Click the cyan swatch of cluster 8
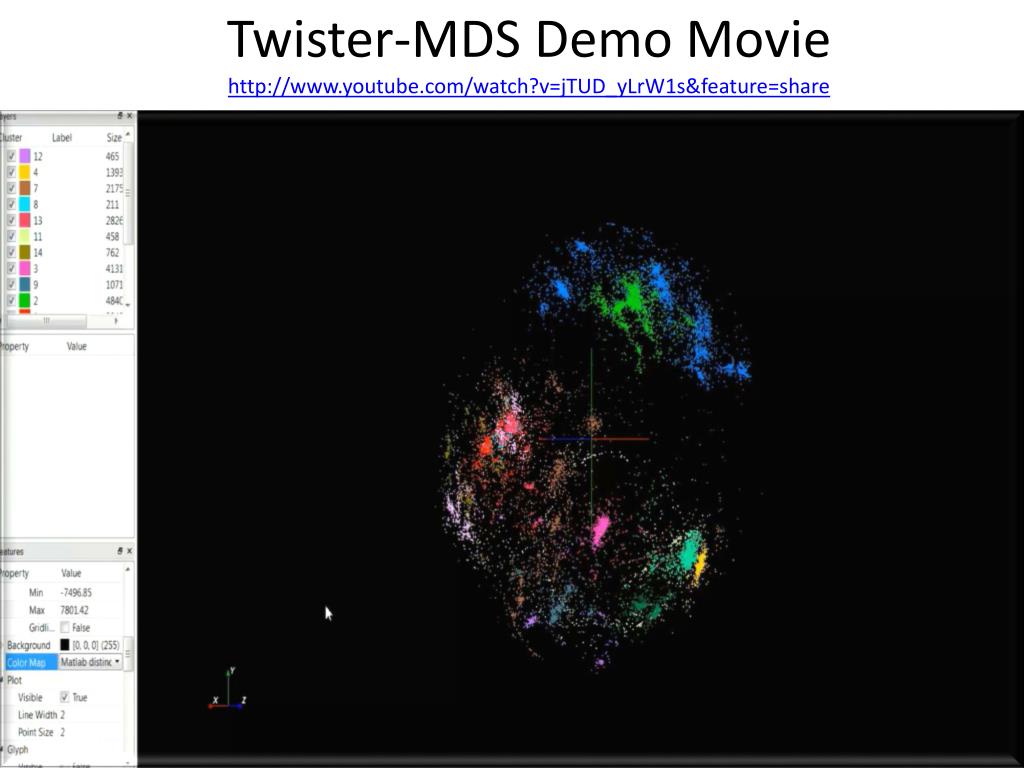The width and height of the screenshot is (1024, 768). pos(25,204)
